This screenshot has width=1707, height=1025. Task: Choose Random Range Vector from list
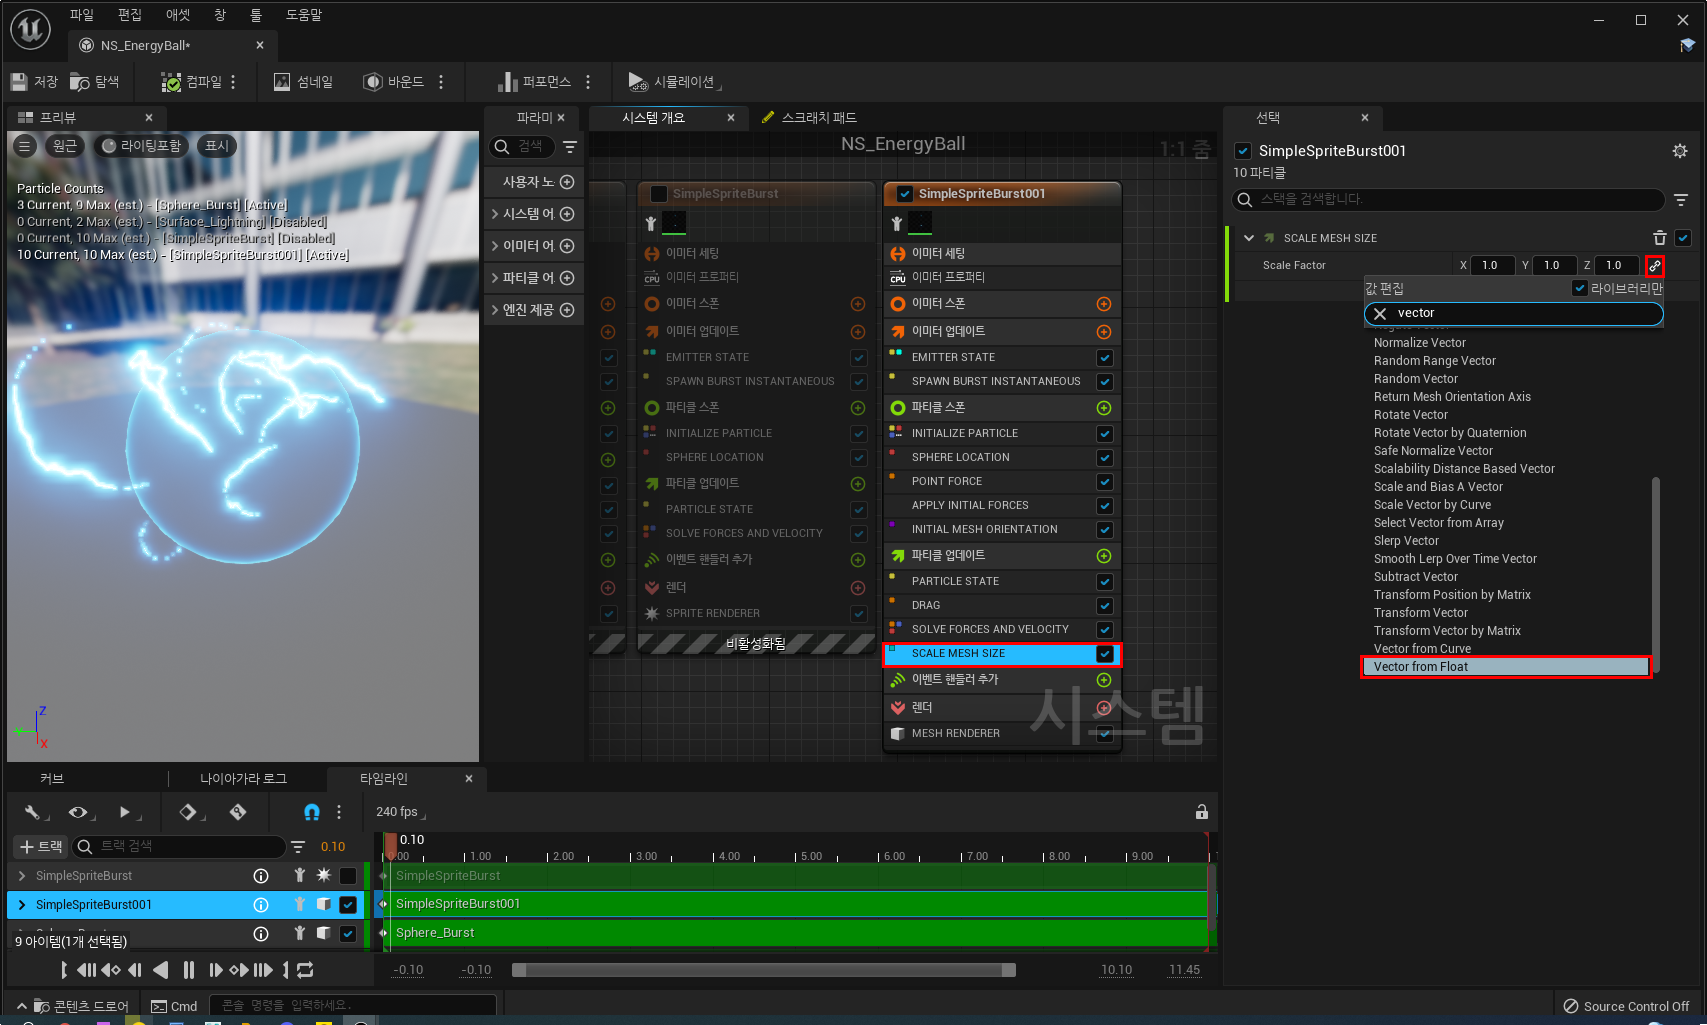[1434, 361]
